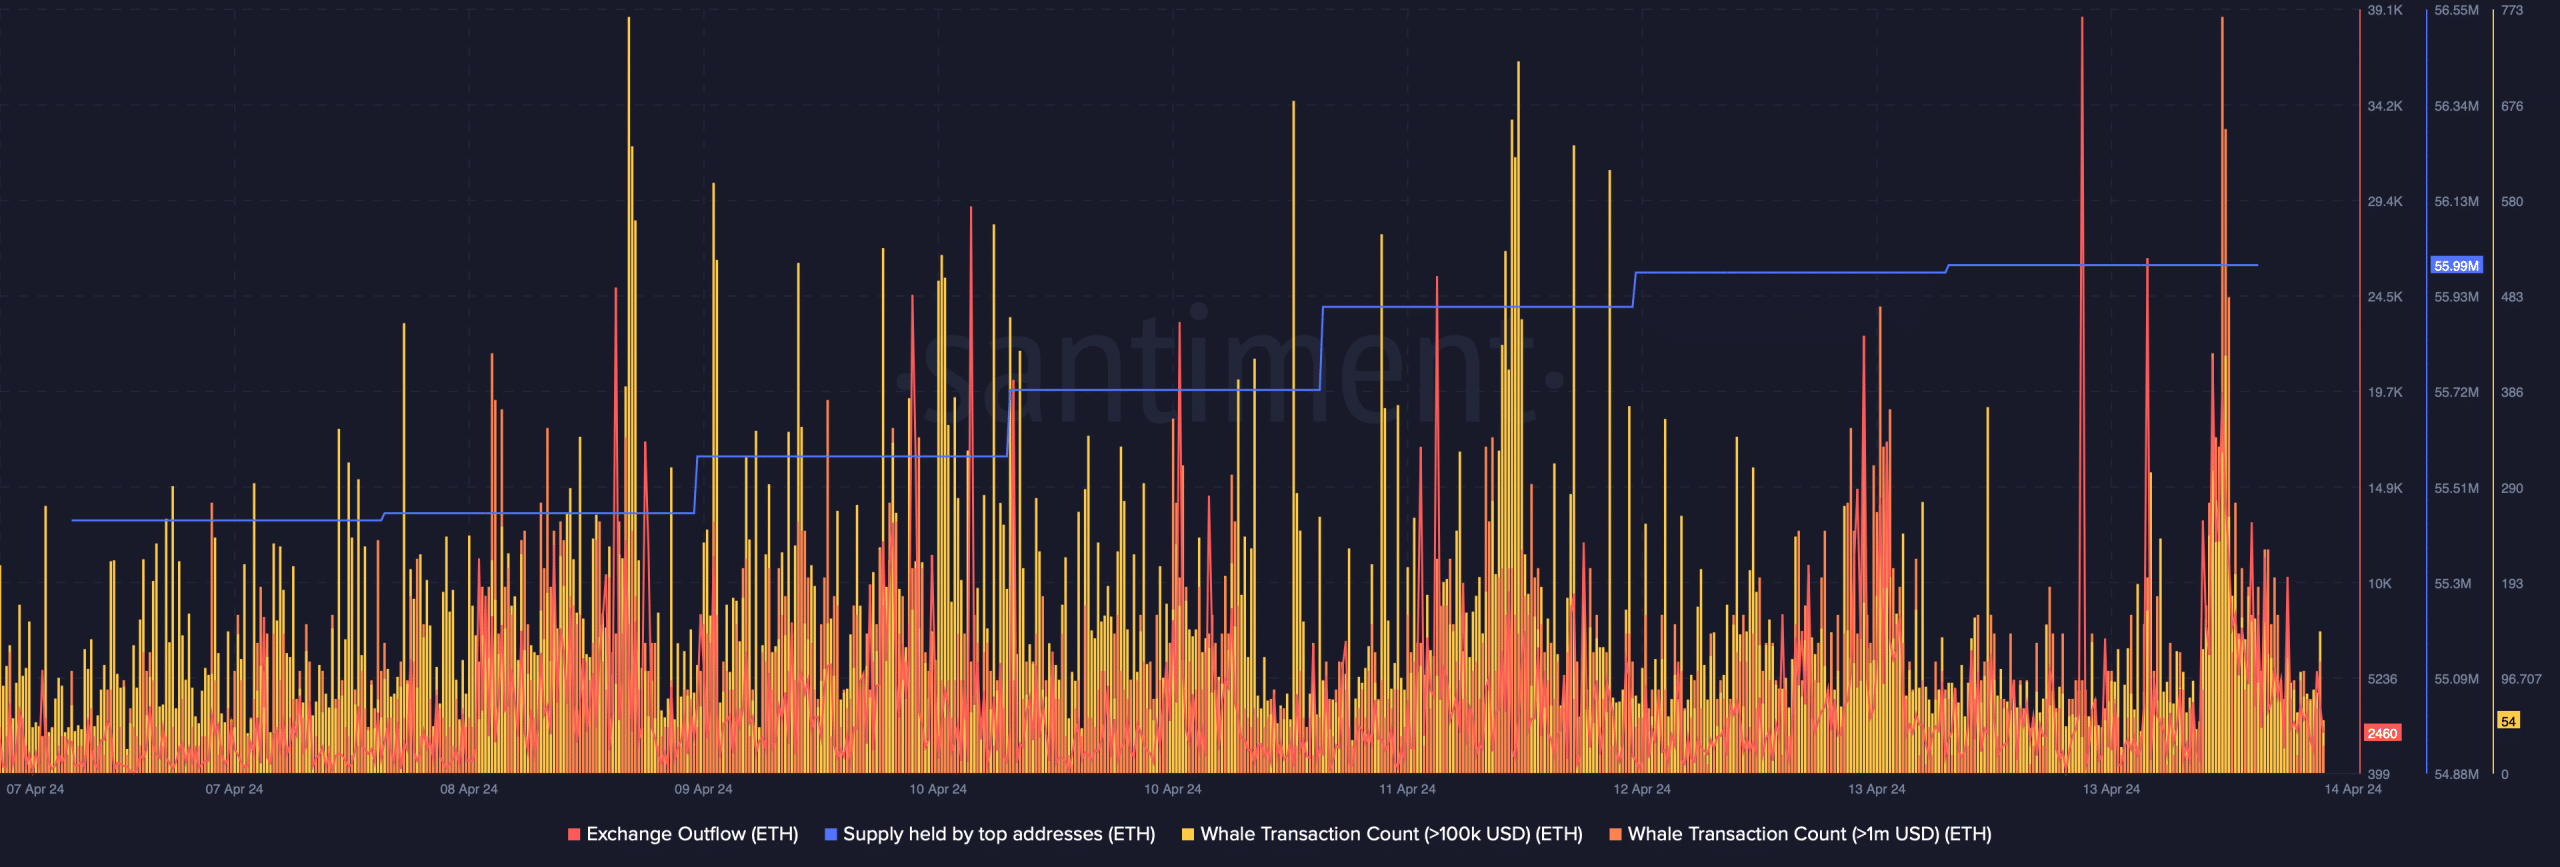The image size is (2560, 867).
Task: Click the blue Supply held legend swatch
Action: click(x=830, y=834)
